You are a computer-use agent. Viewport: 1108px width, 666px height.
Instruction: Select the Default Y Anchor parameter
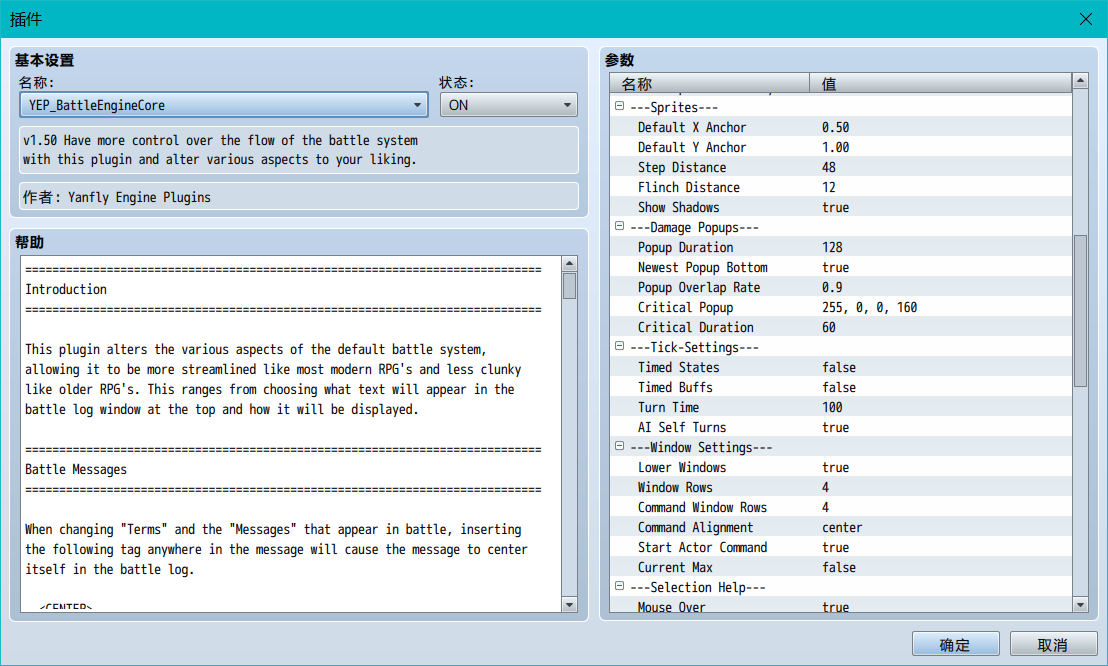841,147
